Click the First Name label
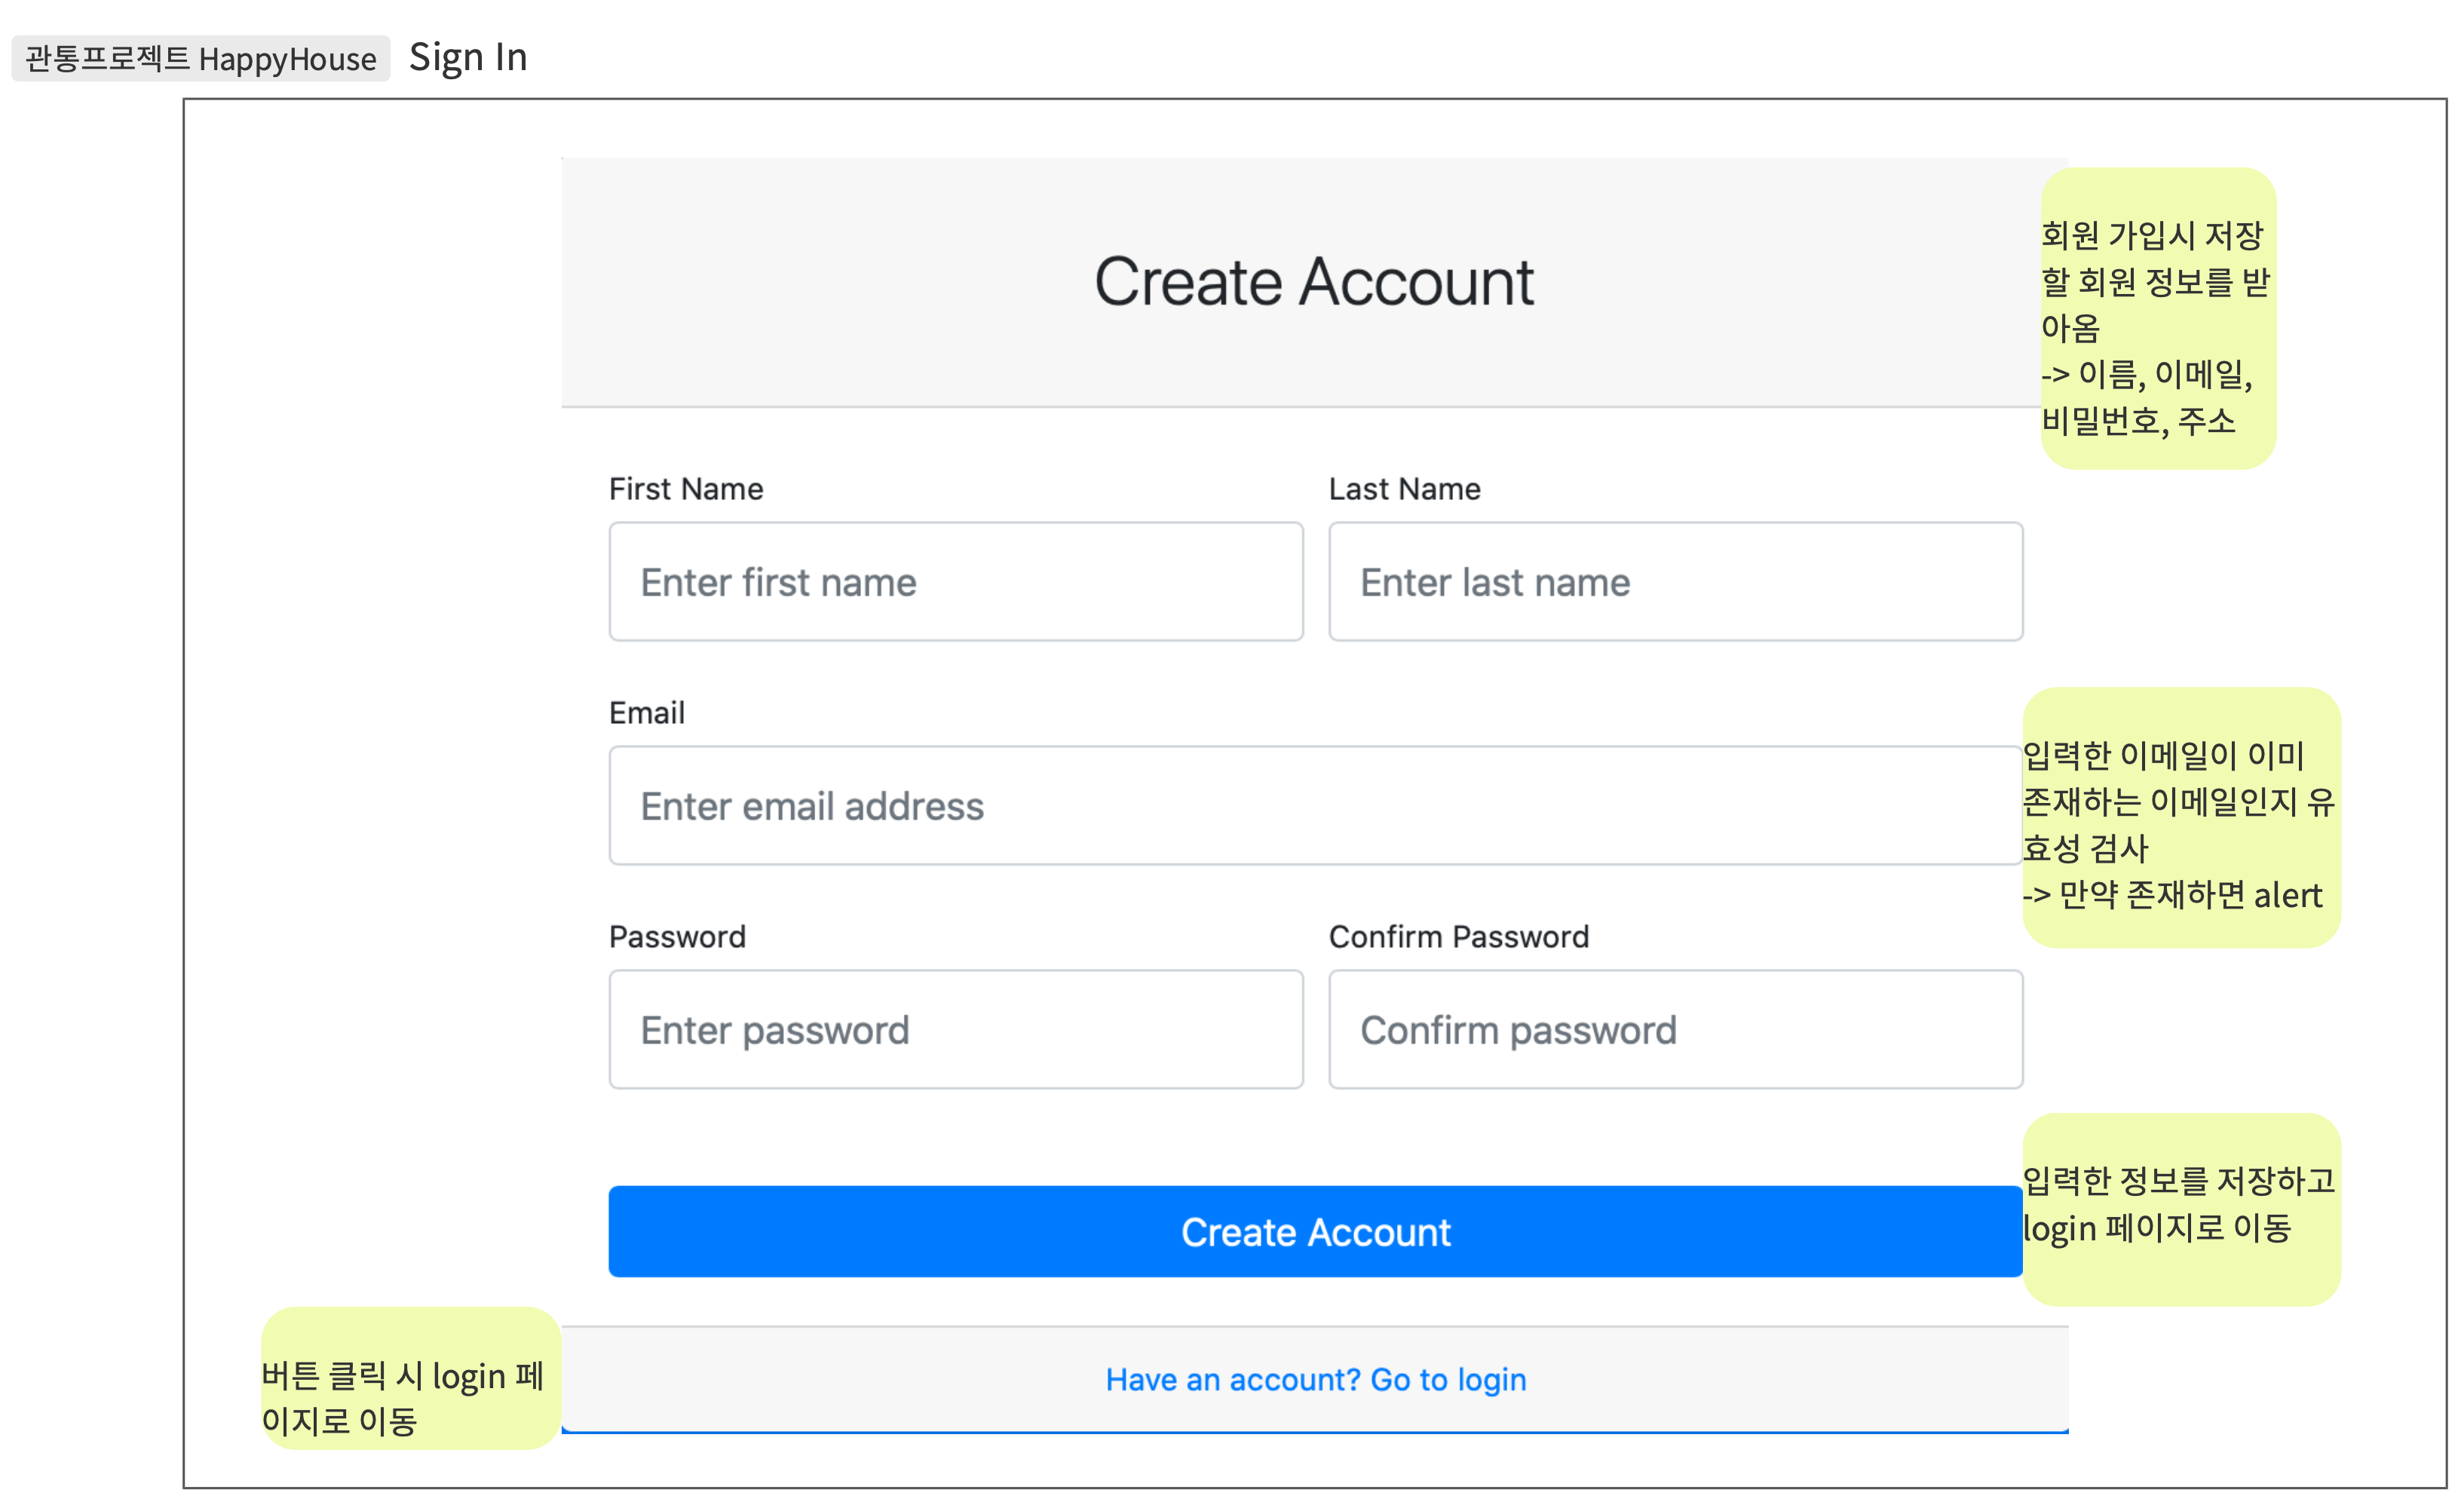The height and width of the screenshot is (1502, 2464). [686, 489]
